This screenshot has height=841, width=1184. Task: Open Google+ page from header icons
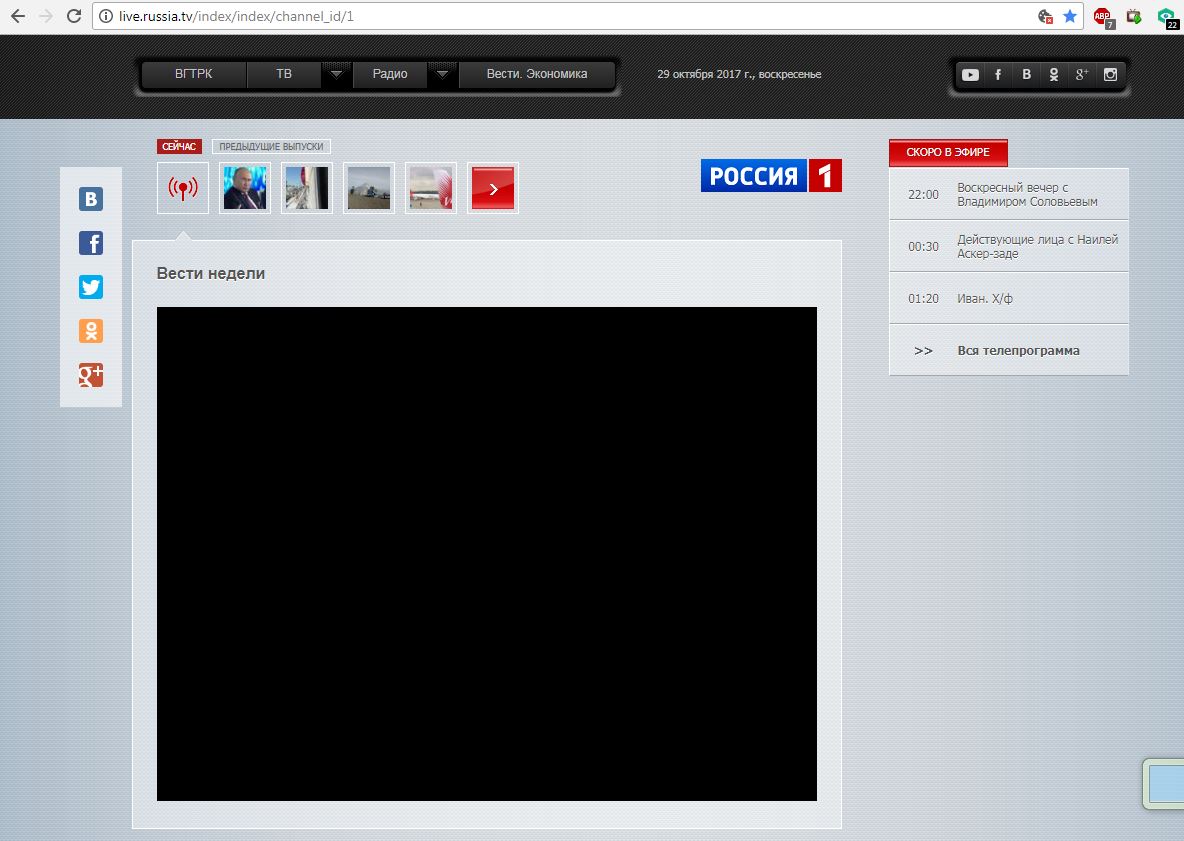1082,75
